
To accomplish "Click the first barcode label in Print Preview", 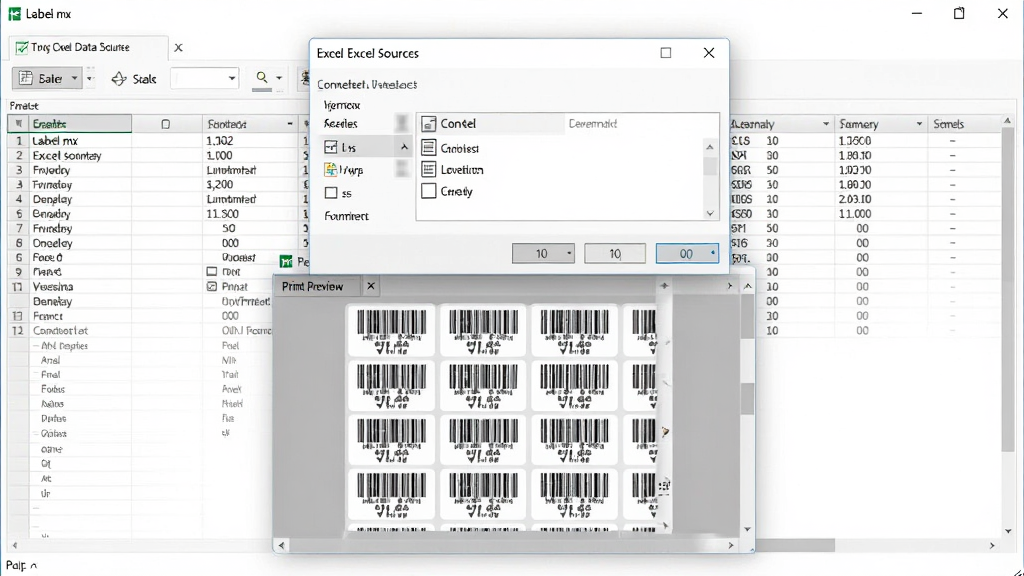I will tap(391, 330).
